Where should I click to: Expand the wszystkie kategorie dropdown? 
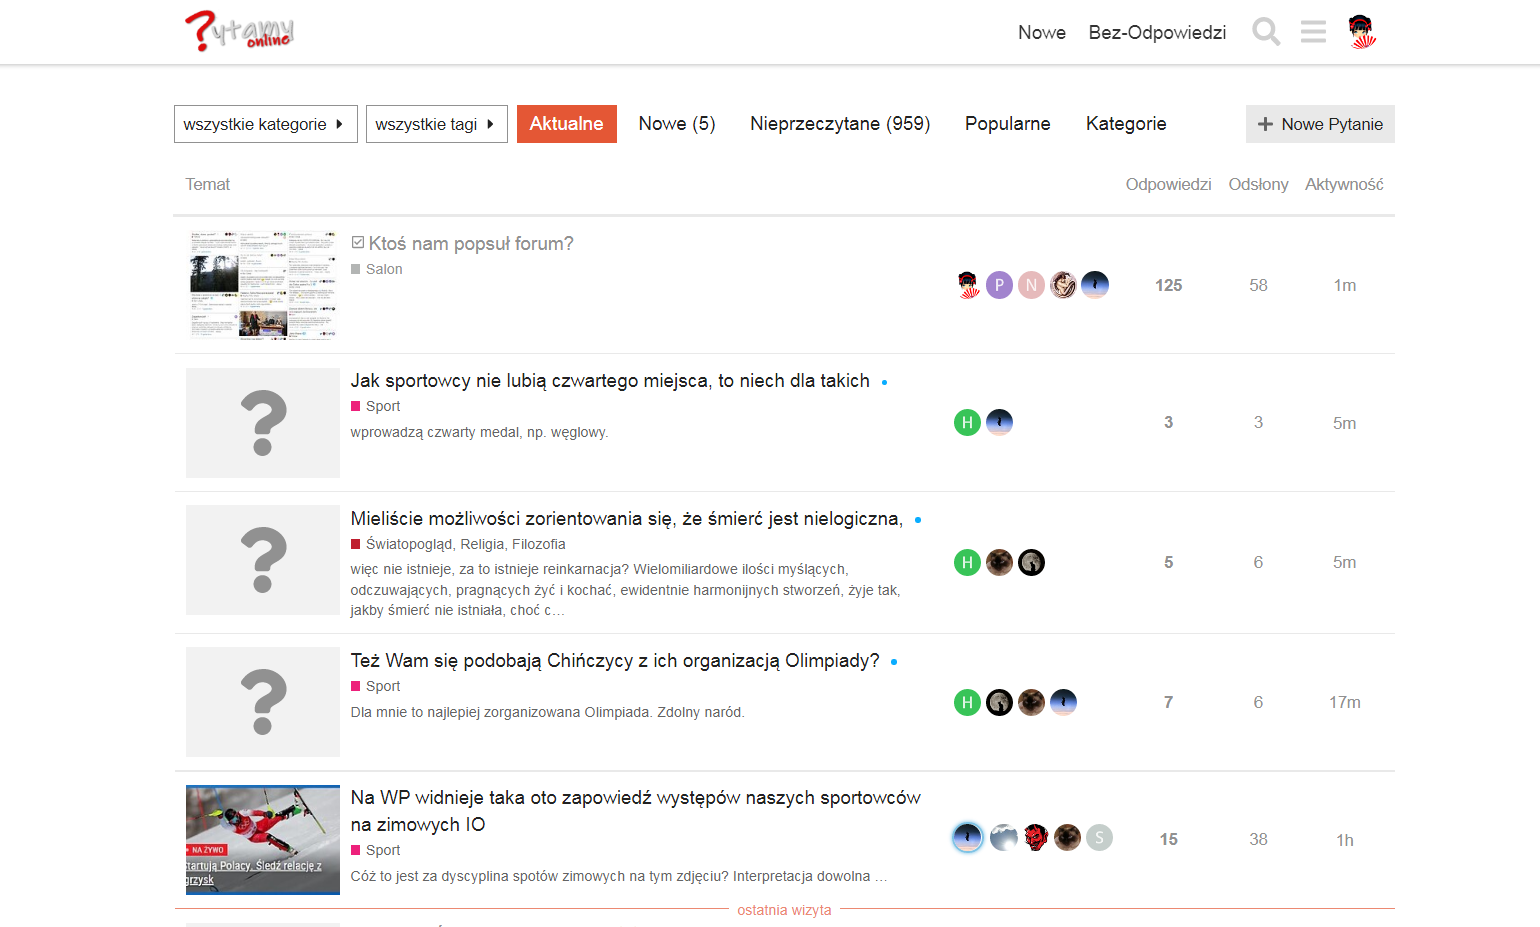click(x=265, y=124)
